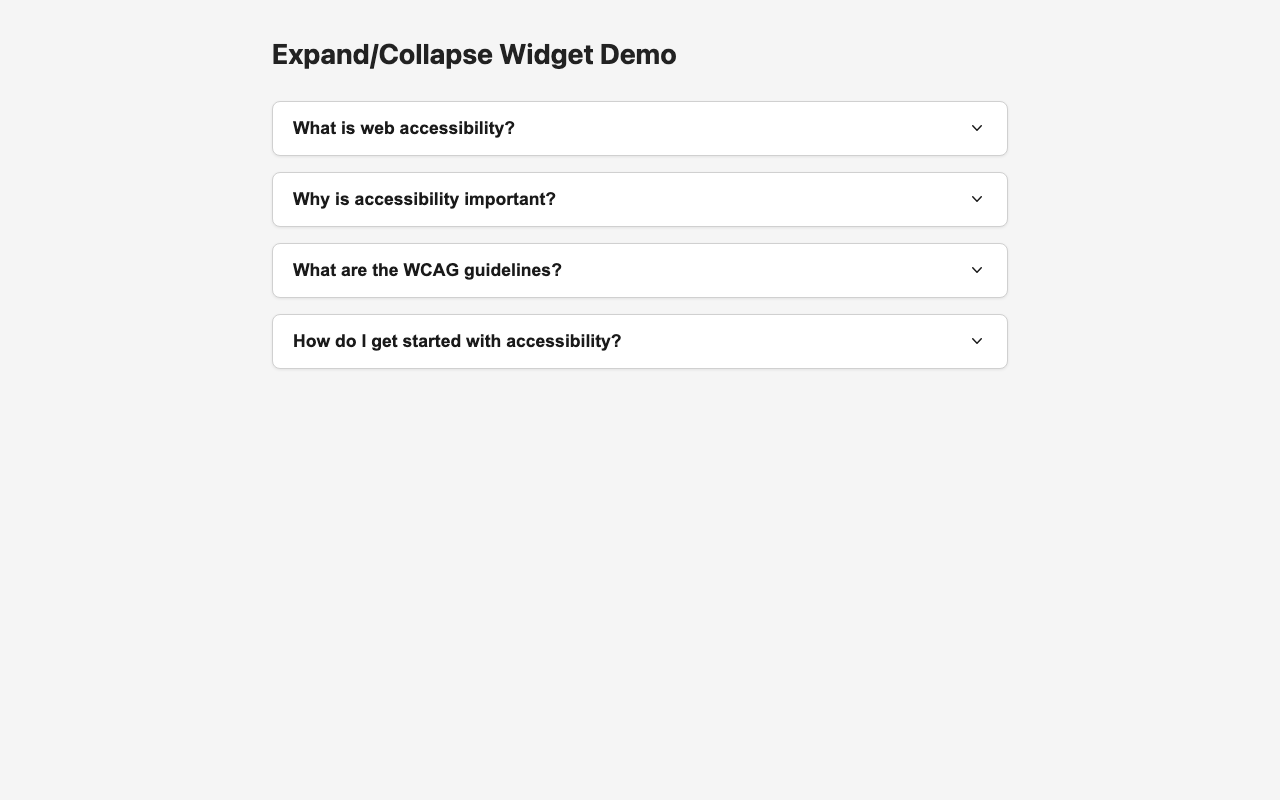Click the 'How do I get started with accessibility?' label
This screenshot has height=800, width=1280.
tap(456, 341)
